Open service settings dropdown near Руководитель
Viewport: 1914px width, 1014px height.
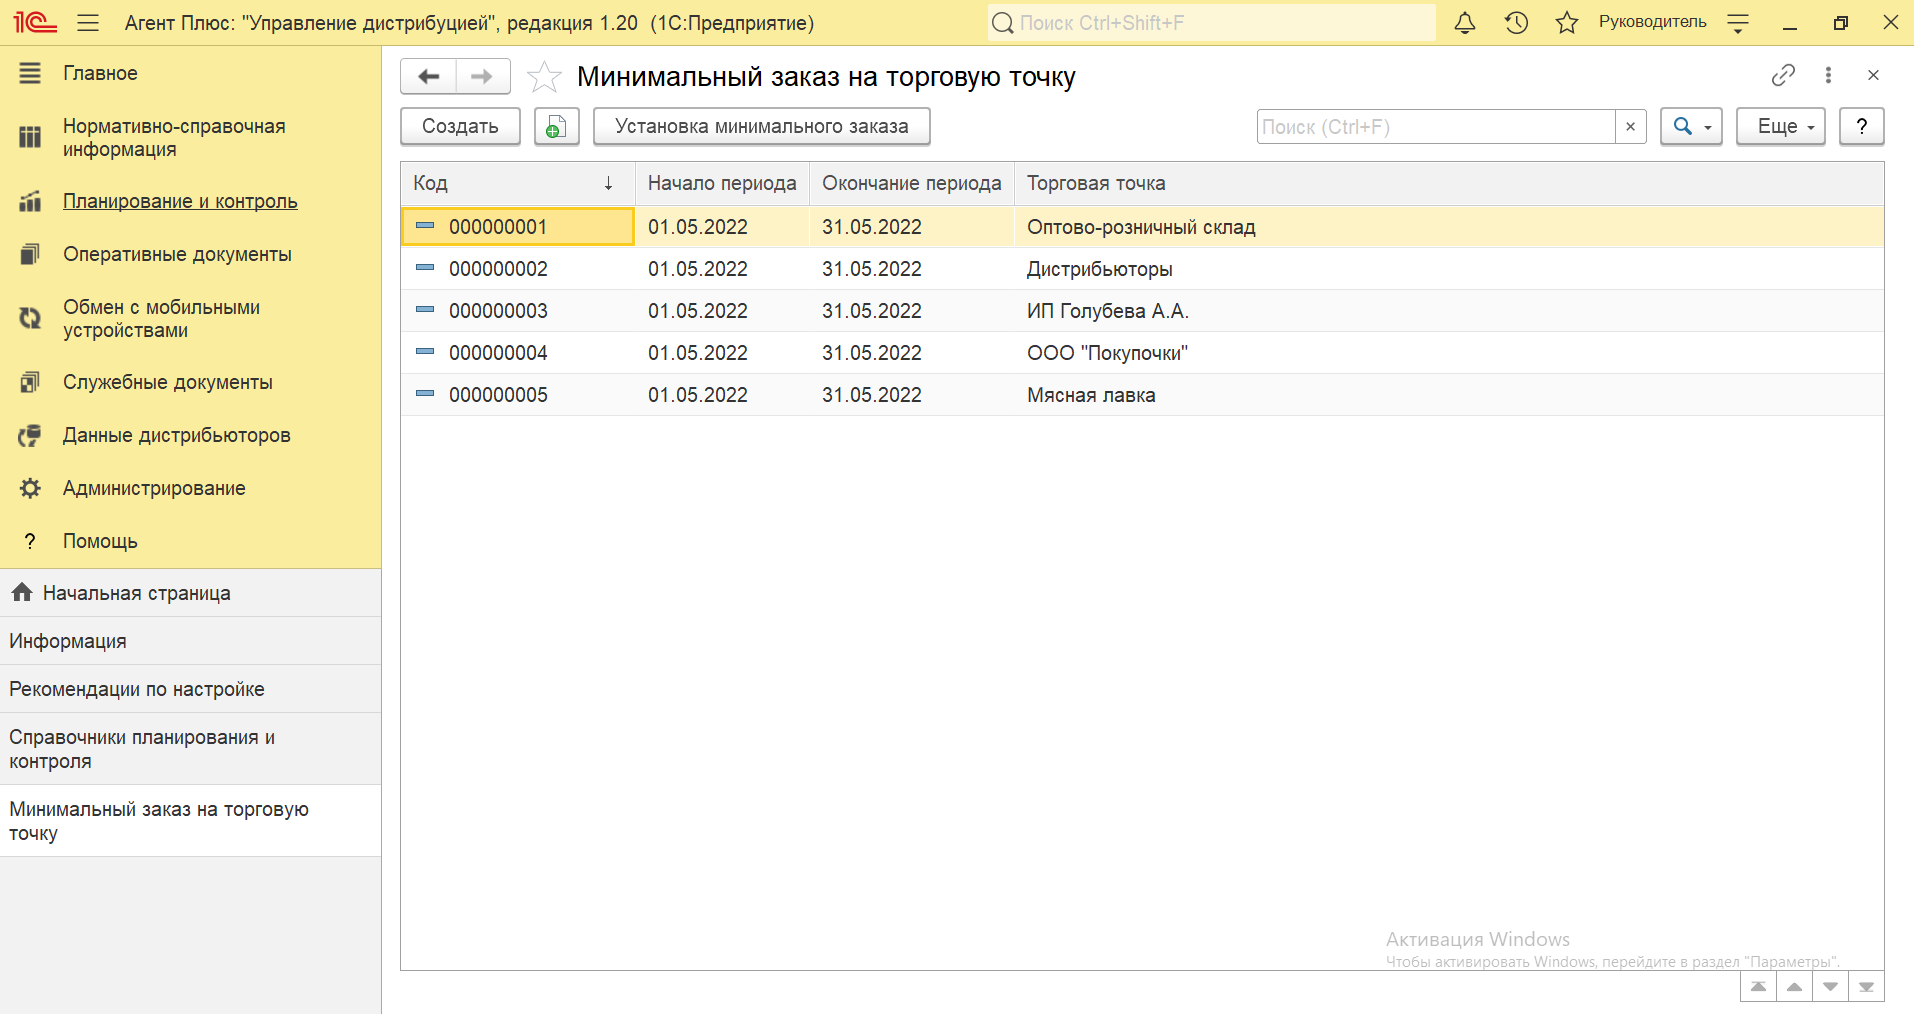[x=1738, y=23]
